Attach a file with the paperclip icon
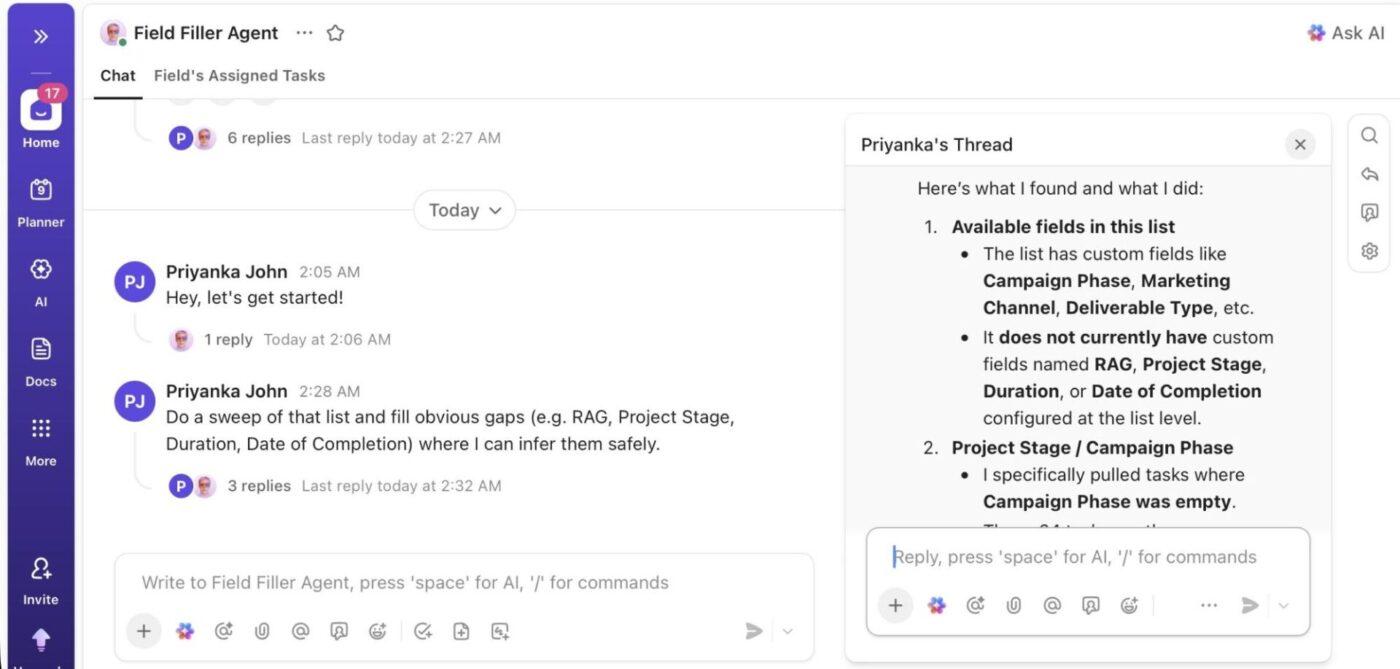The image size is (1400, 669). (x=262, y=631)
